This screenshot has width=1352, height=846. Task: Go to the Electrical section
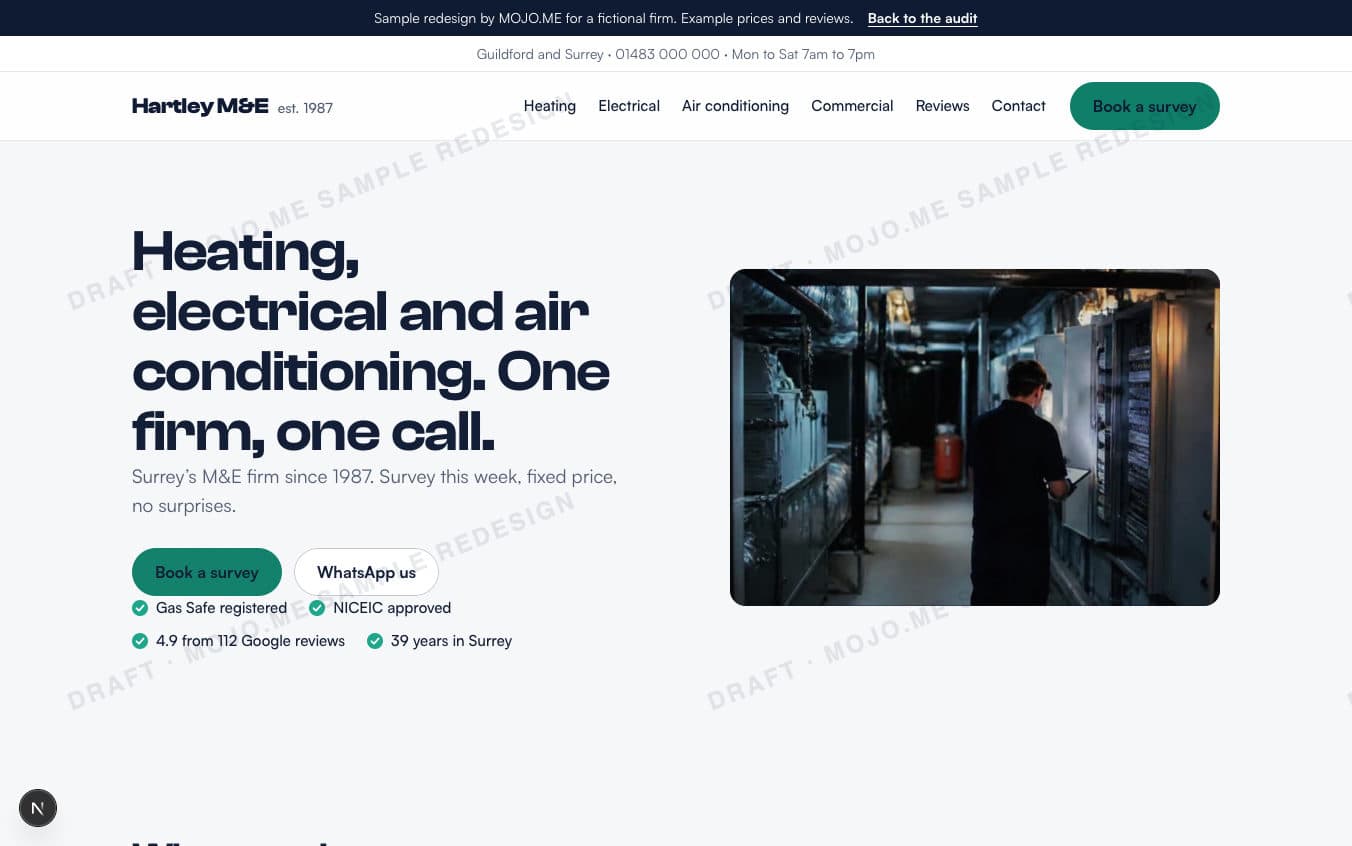point(629,106)
